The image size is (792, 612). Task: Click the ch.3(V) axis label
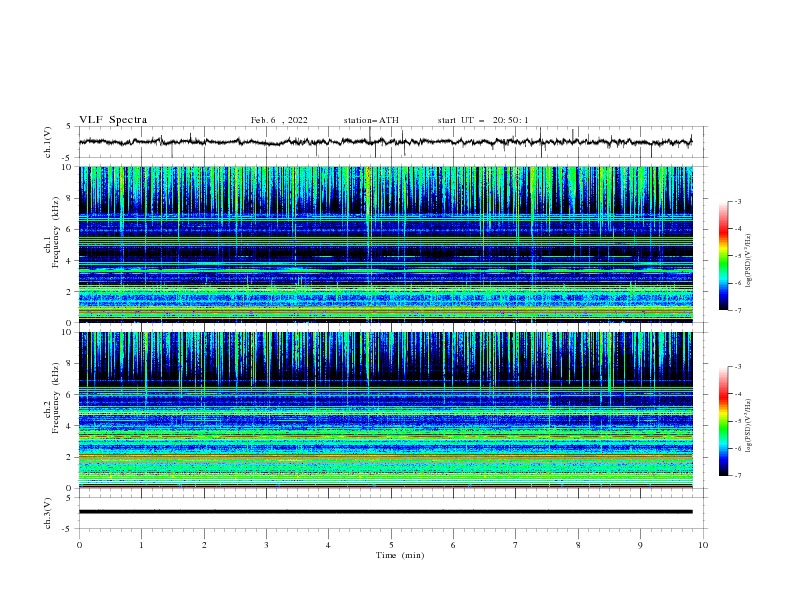[48, 513]
